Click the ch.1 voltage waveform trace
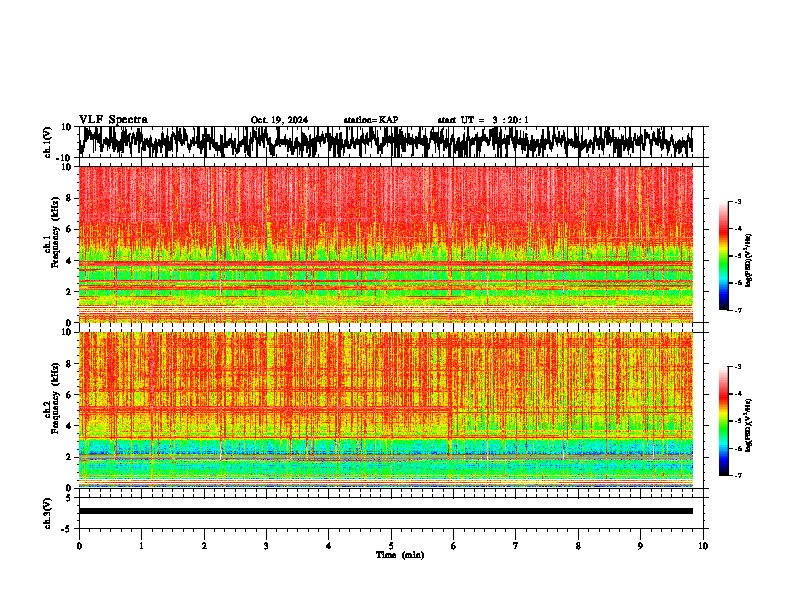The width and height of the screenshot is (792, 612). [x=385, y=142]
